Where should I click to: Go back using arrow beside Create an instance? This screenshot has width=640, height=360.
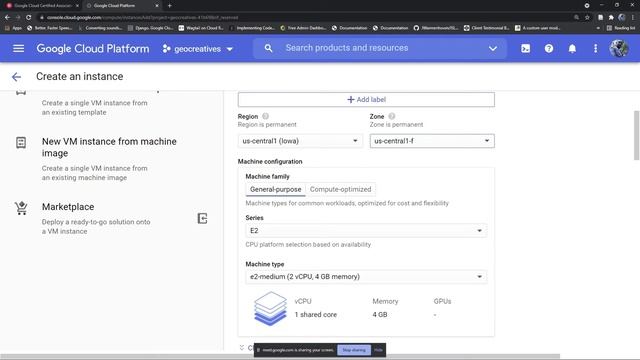coord(16,77)
